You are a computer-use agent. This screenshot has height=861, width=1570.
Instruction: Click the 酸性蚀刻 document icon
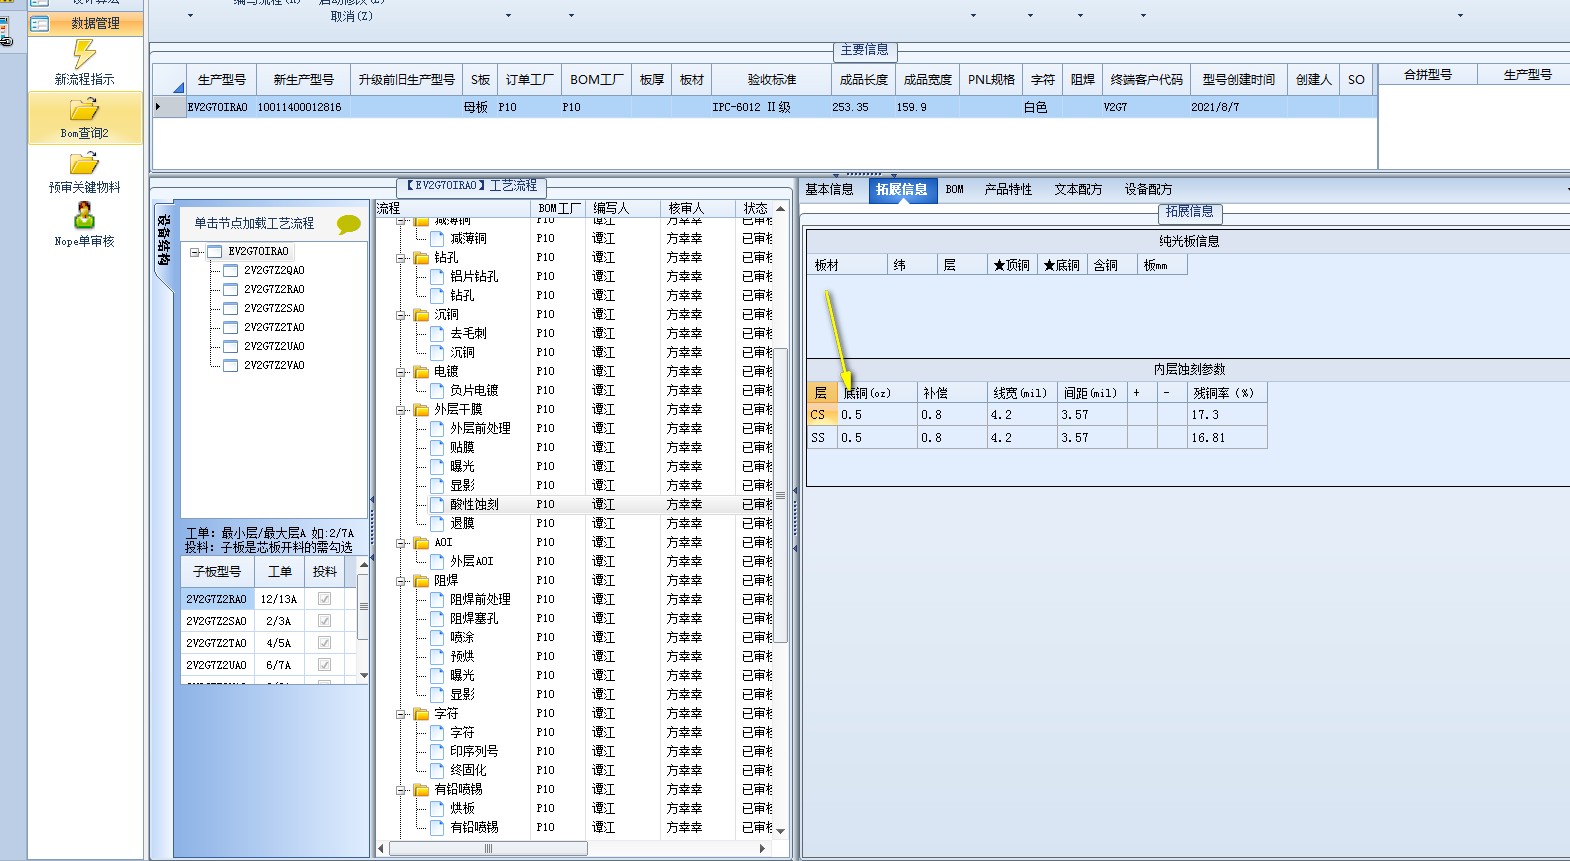438,505
